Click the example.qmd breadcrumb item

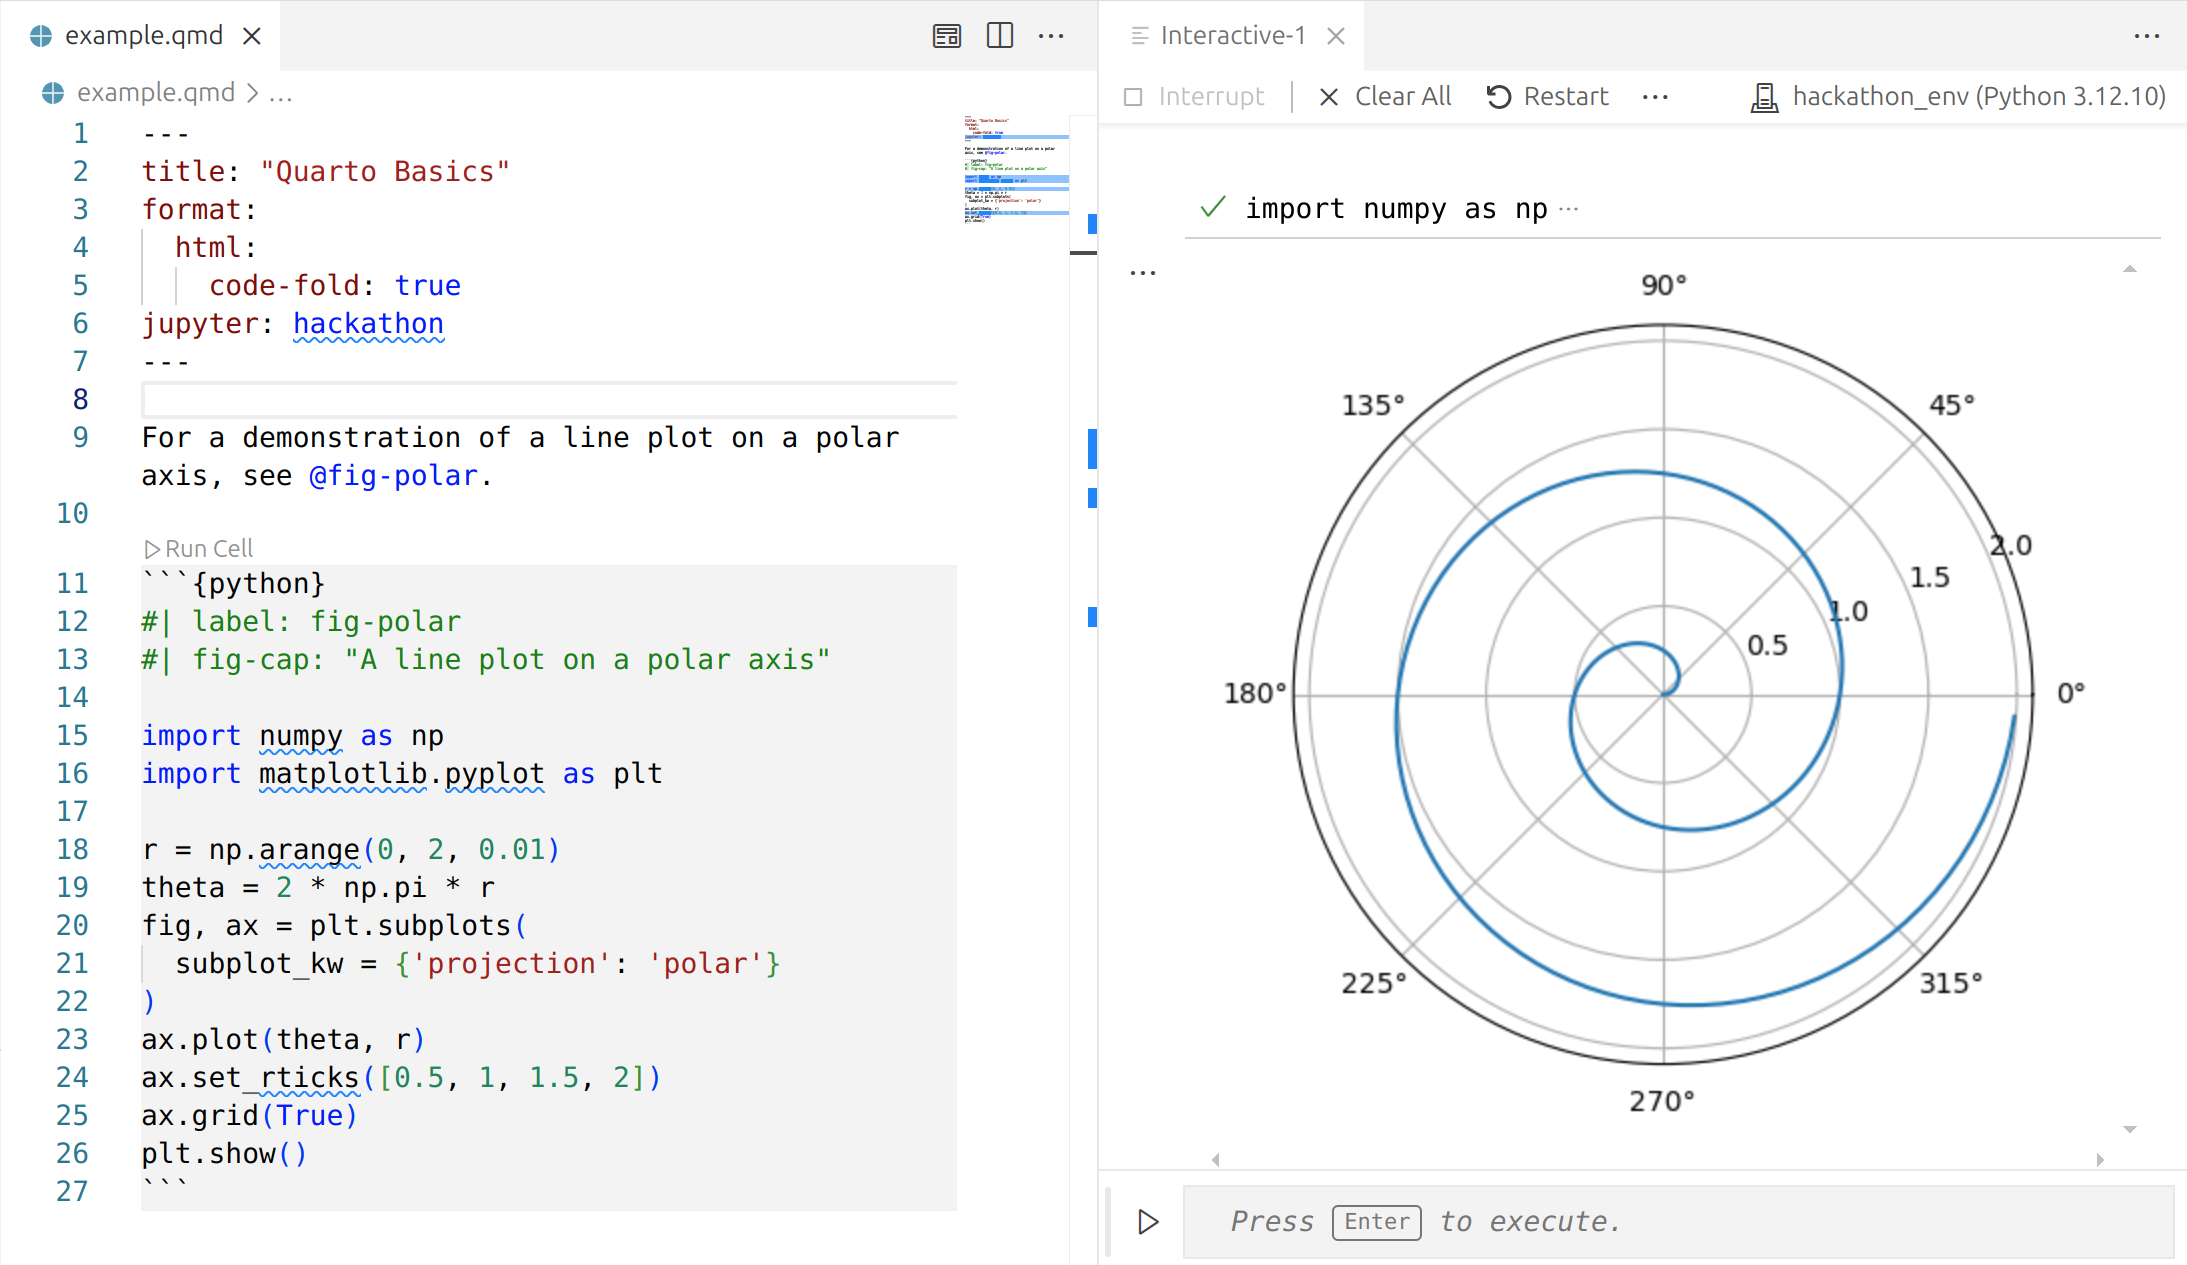pyautogui.click(x=139, y=93)
